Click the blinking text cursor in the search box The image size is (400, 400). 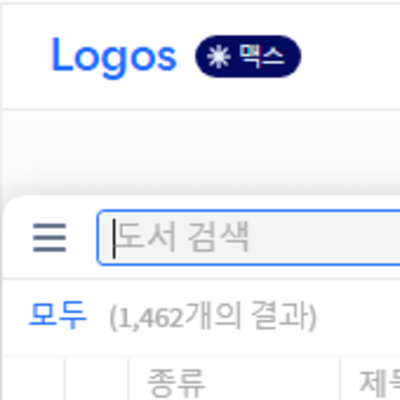tap(114, 238)
